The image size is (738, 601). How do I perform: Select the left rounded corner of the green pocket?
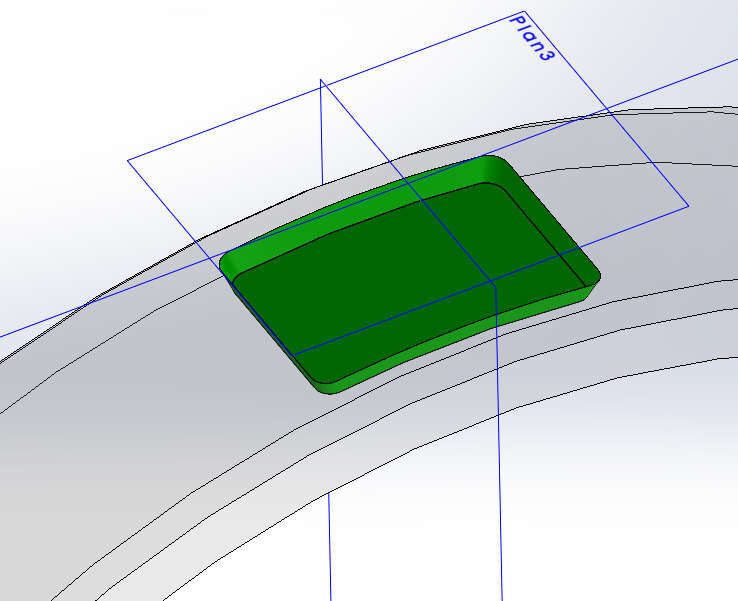(228, 263)
